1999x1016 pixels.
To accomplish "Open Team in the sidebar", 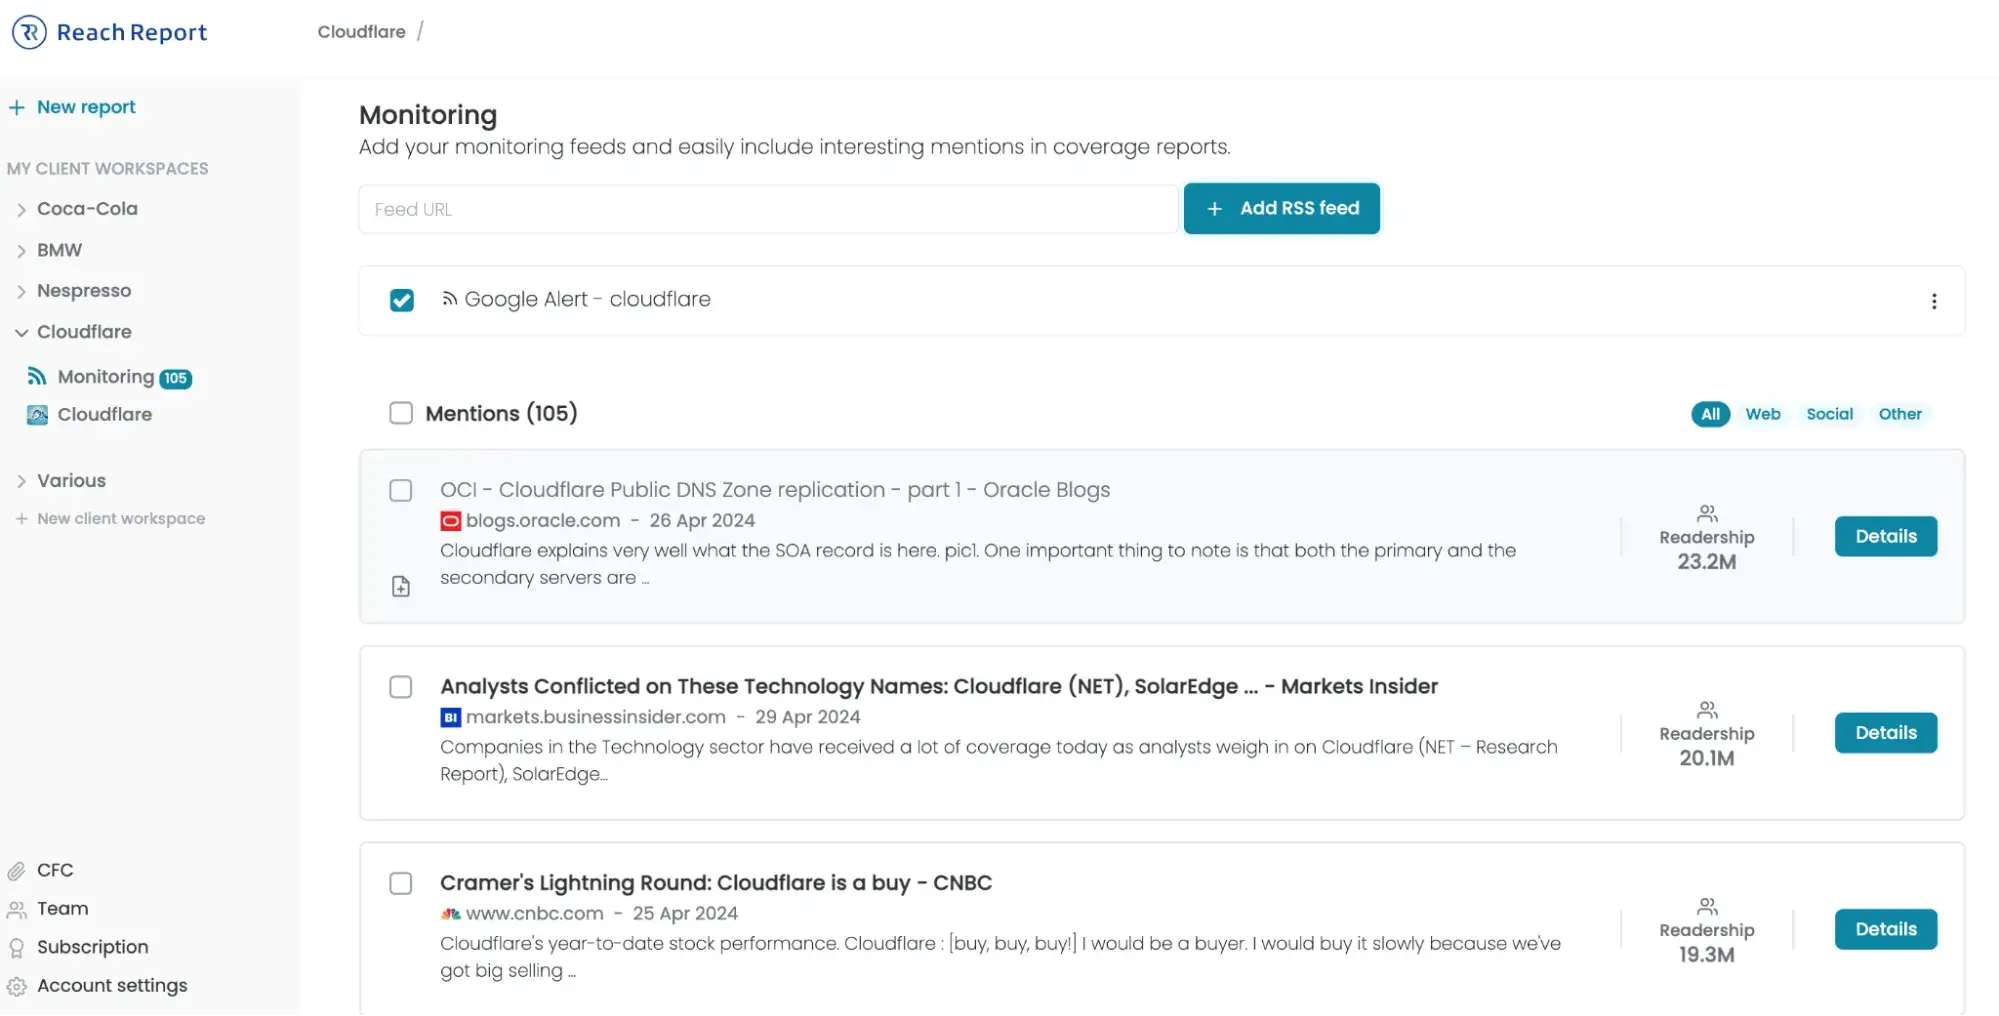I will [x=63, y=909].
